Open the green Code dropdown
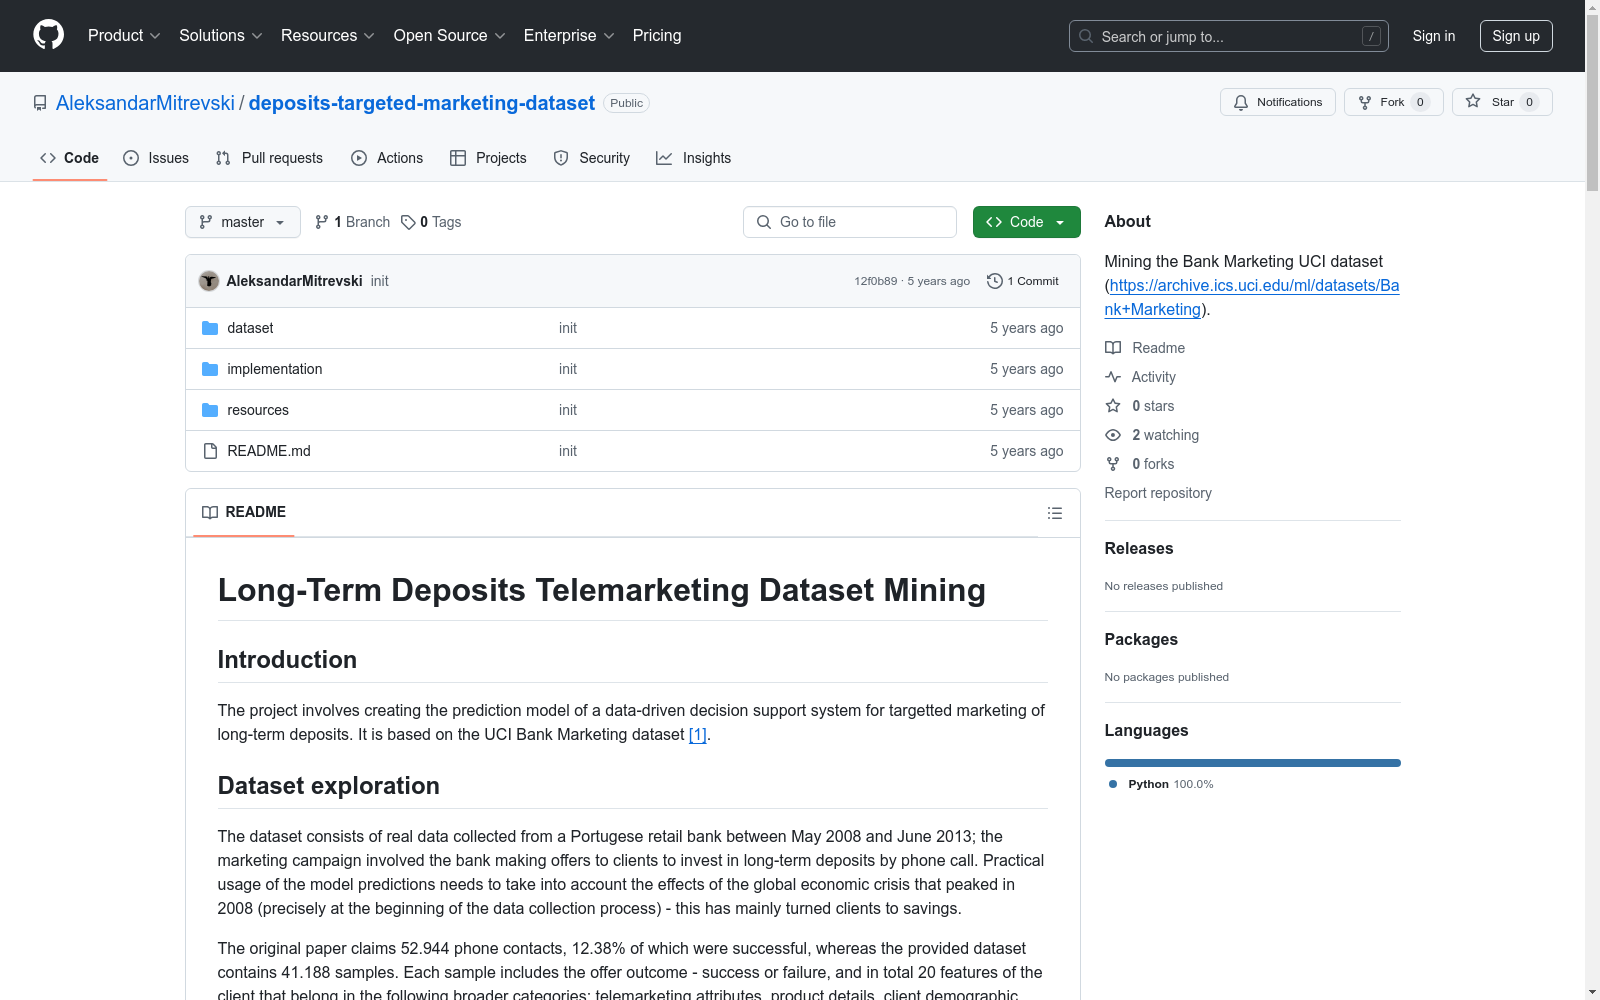This screenshot has height=1000, width=1600. tap(1026, 222)
